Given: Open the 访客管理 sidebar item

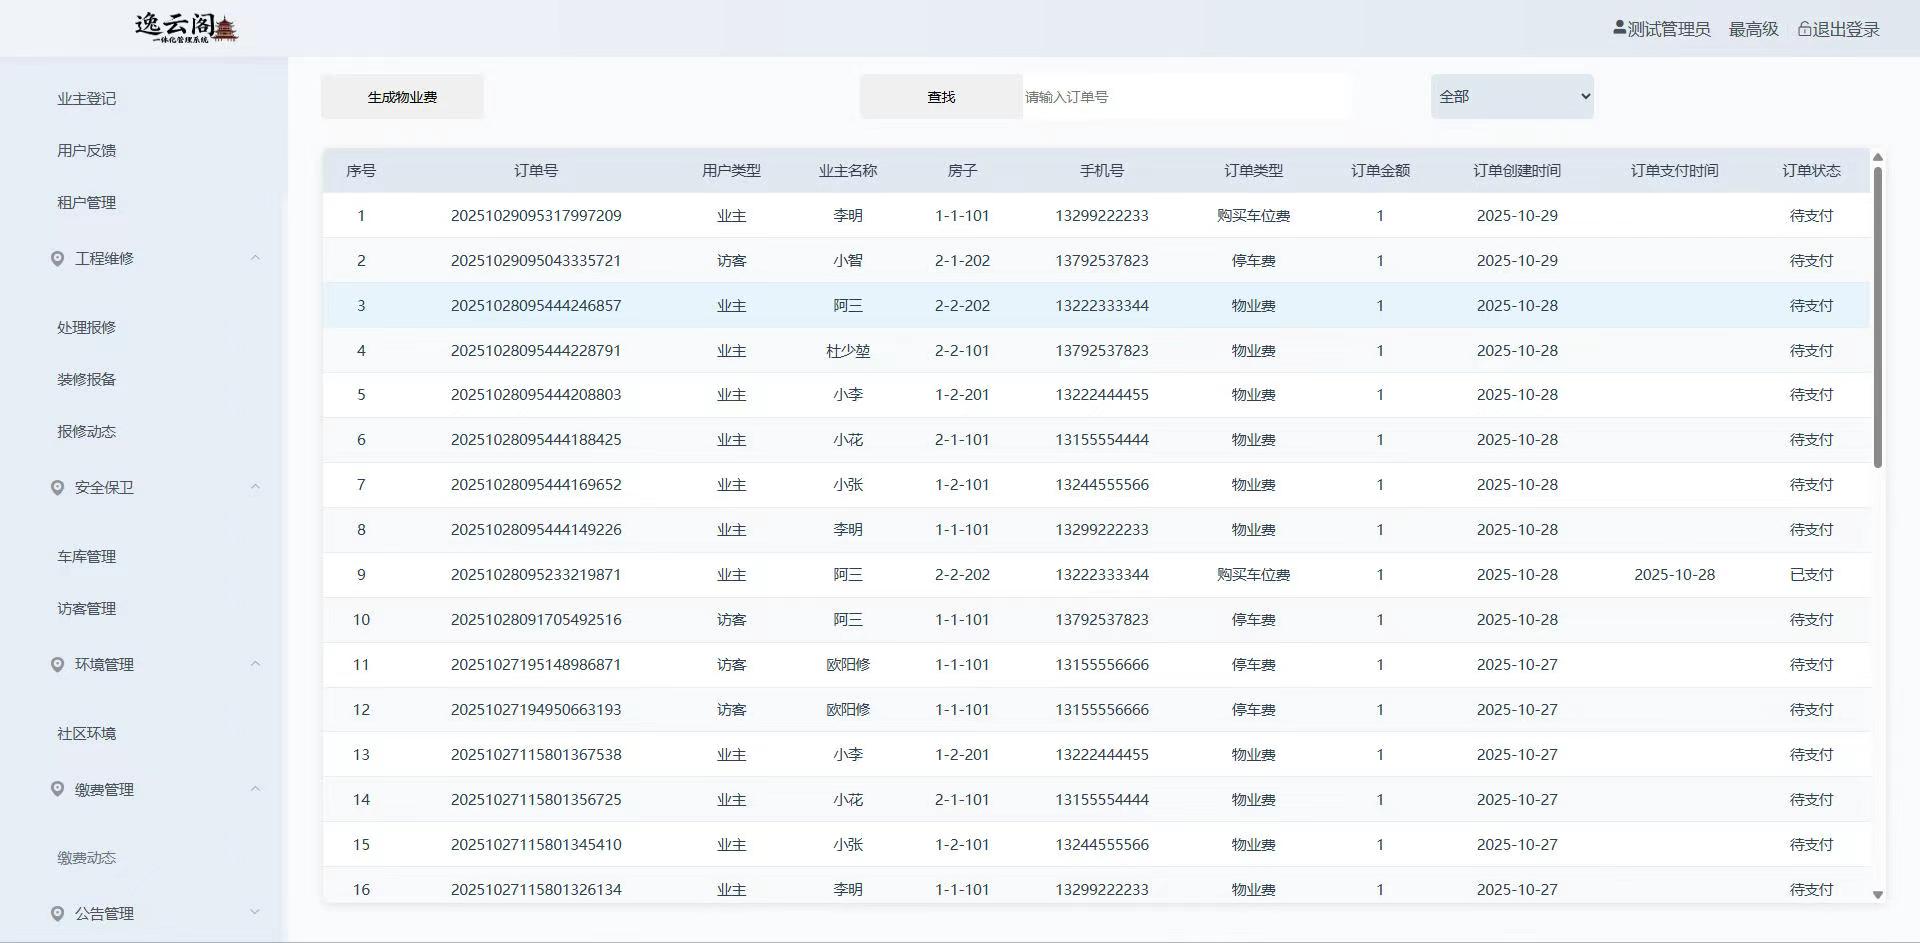Looking at the screenshot, I should pos(87,609).
